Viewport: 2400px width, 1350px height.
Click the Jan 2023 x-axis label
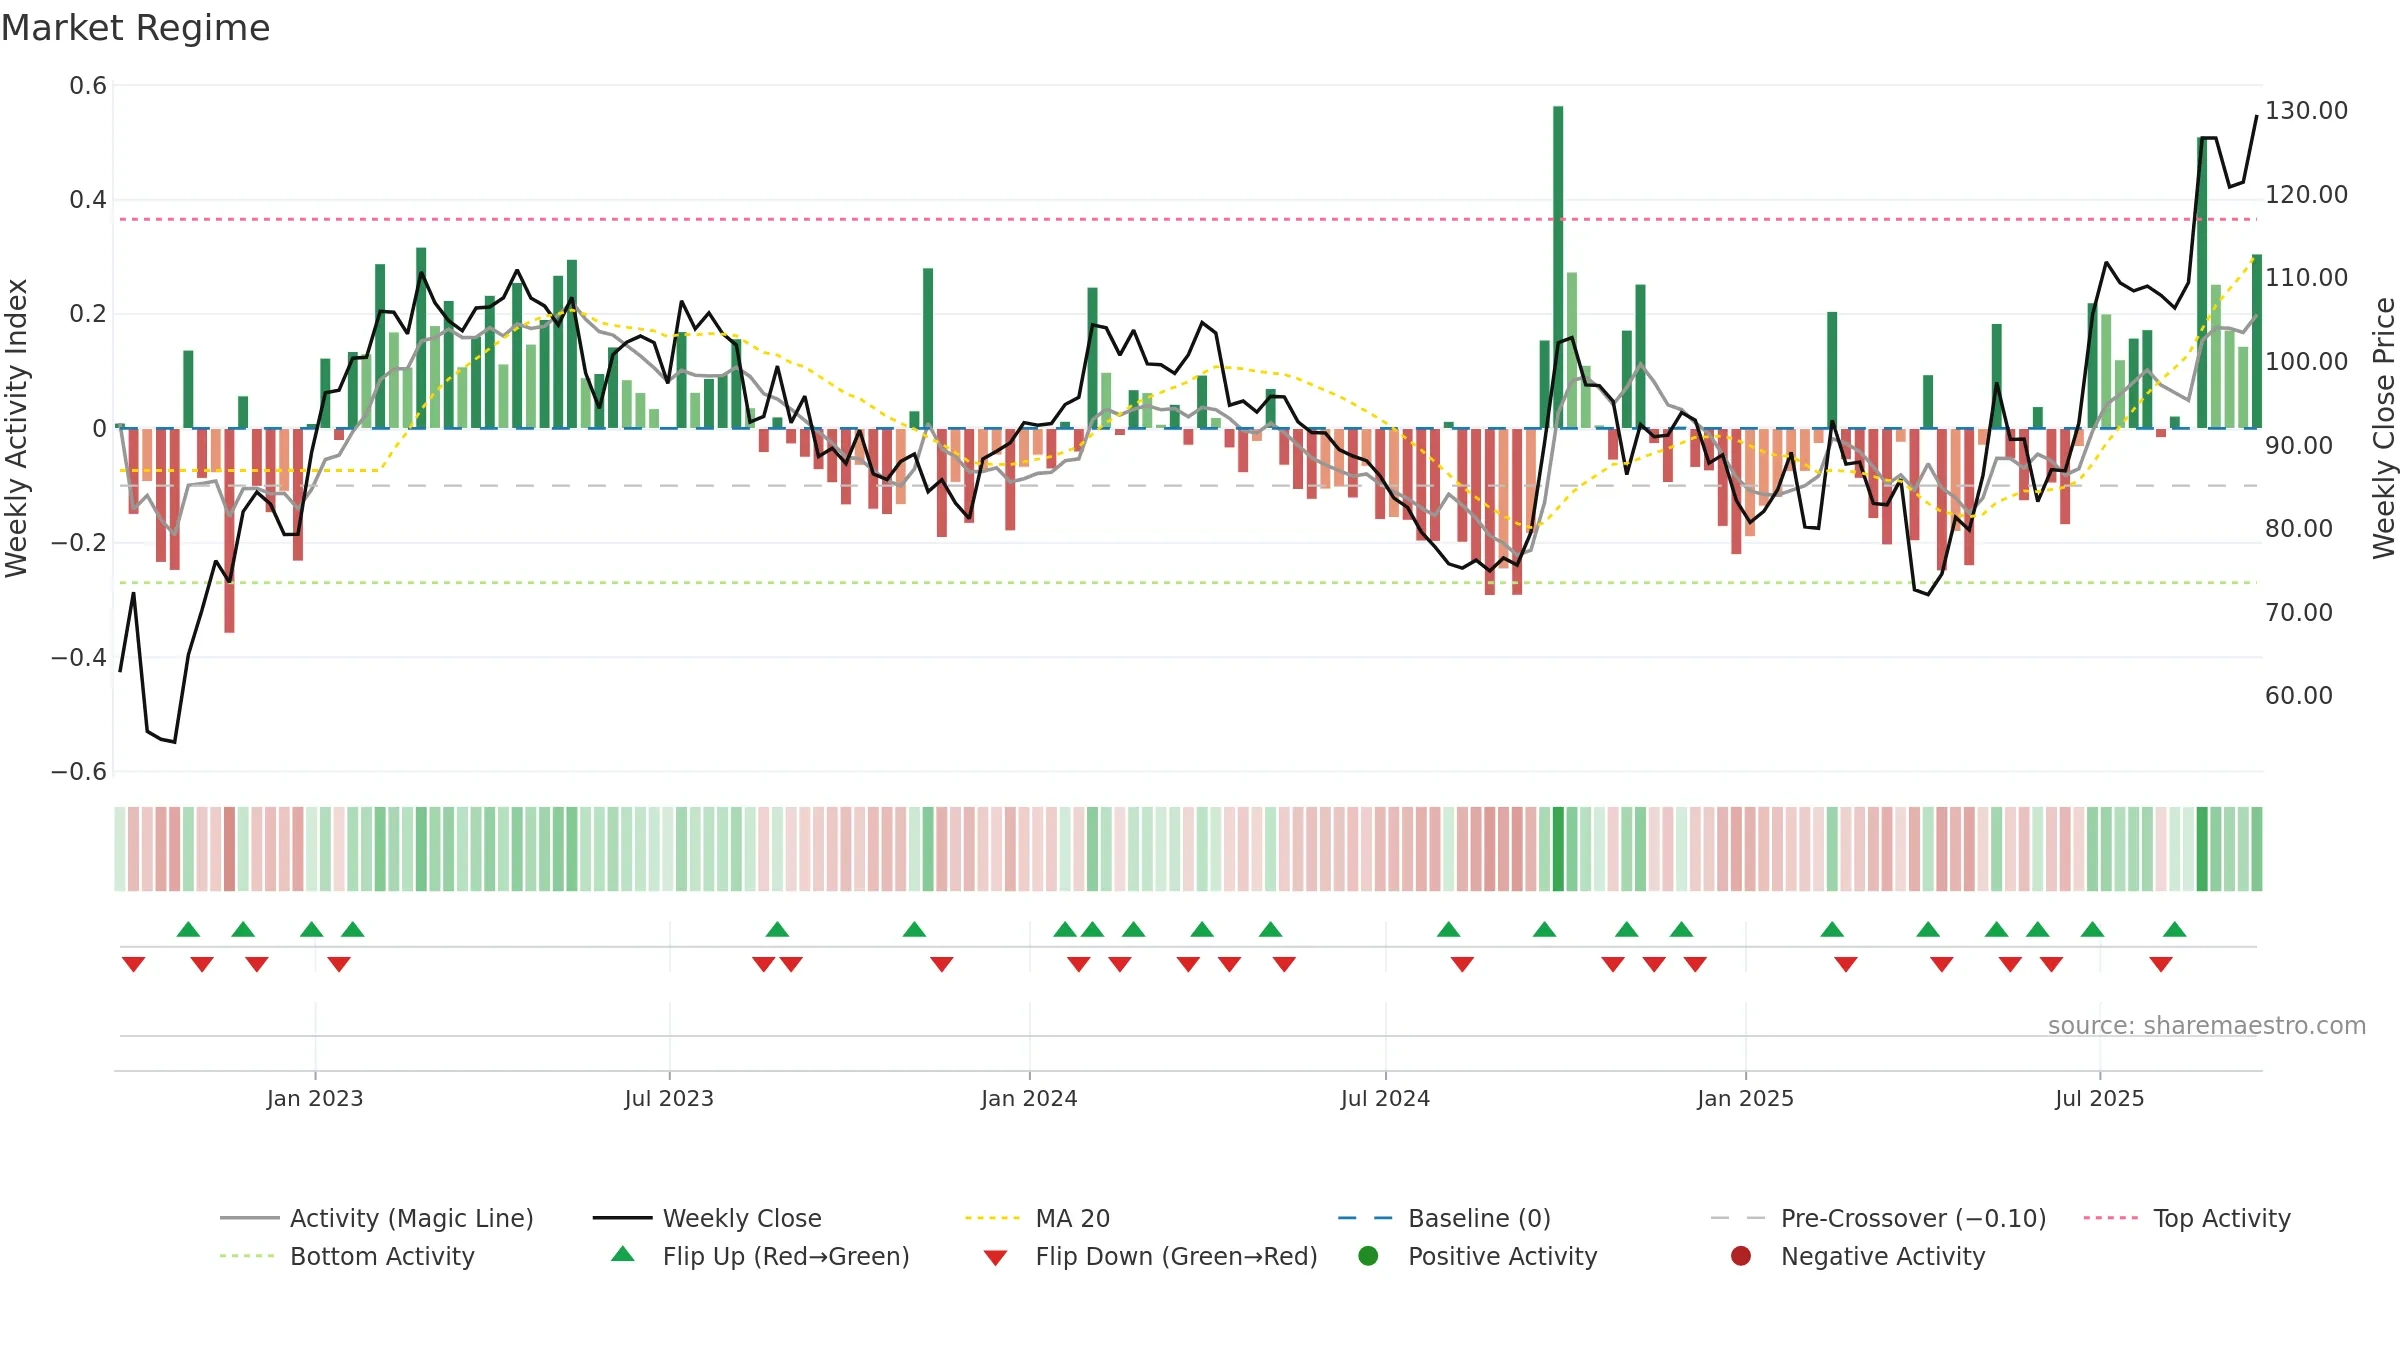(x=315, y=1098)
